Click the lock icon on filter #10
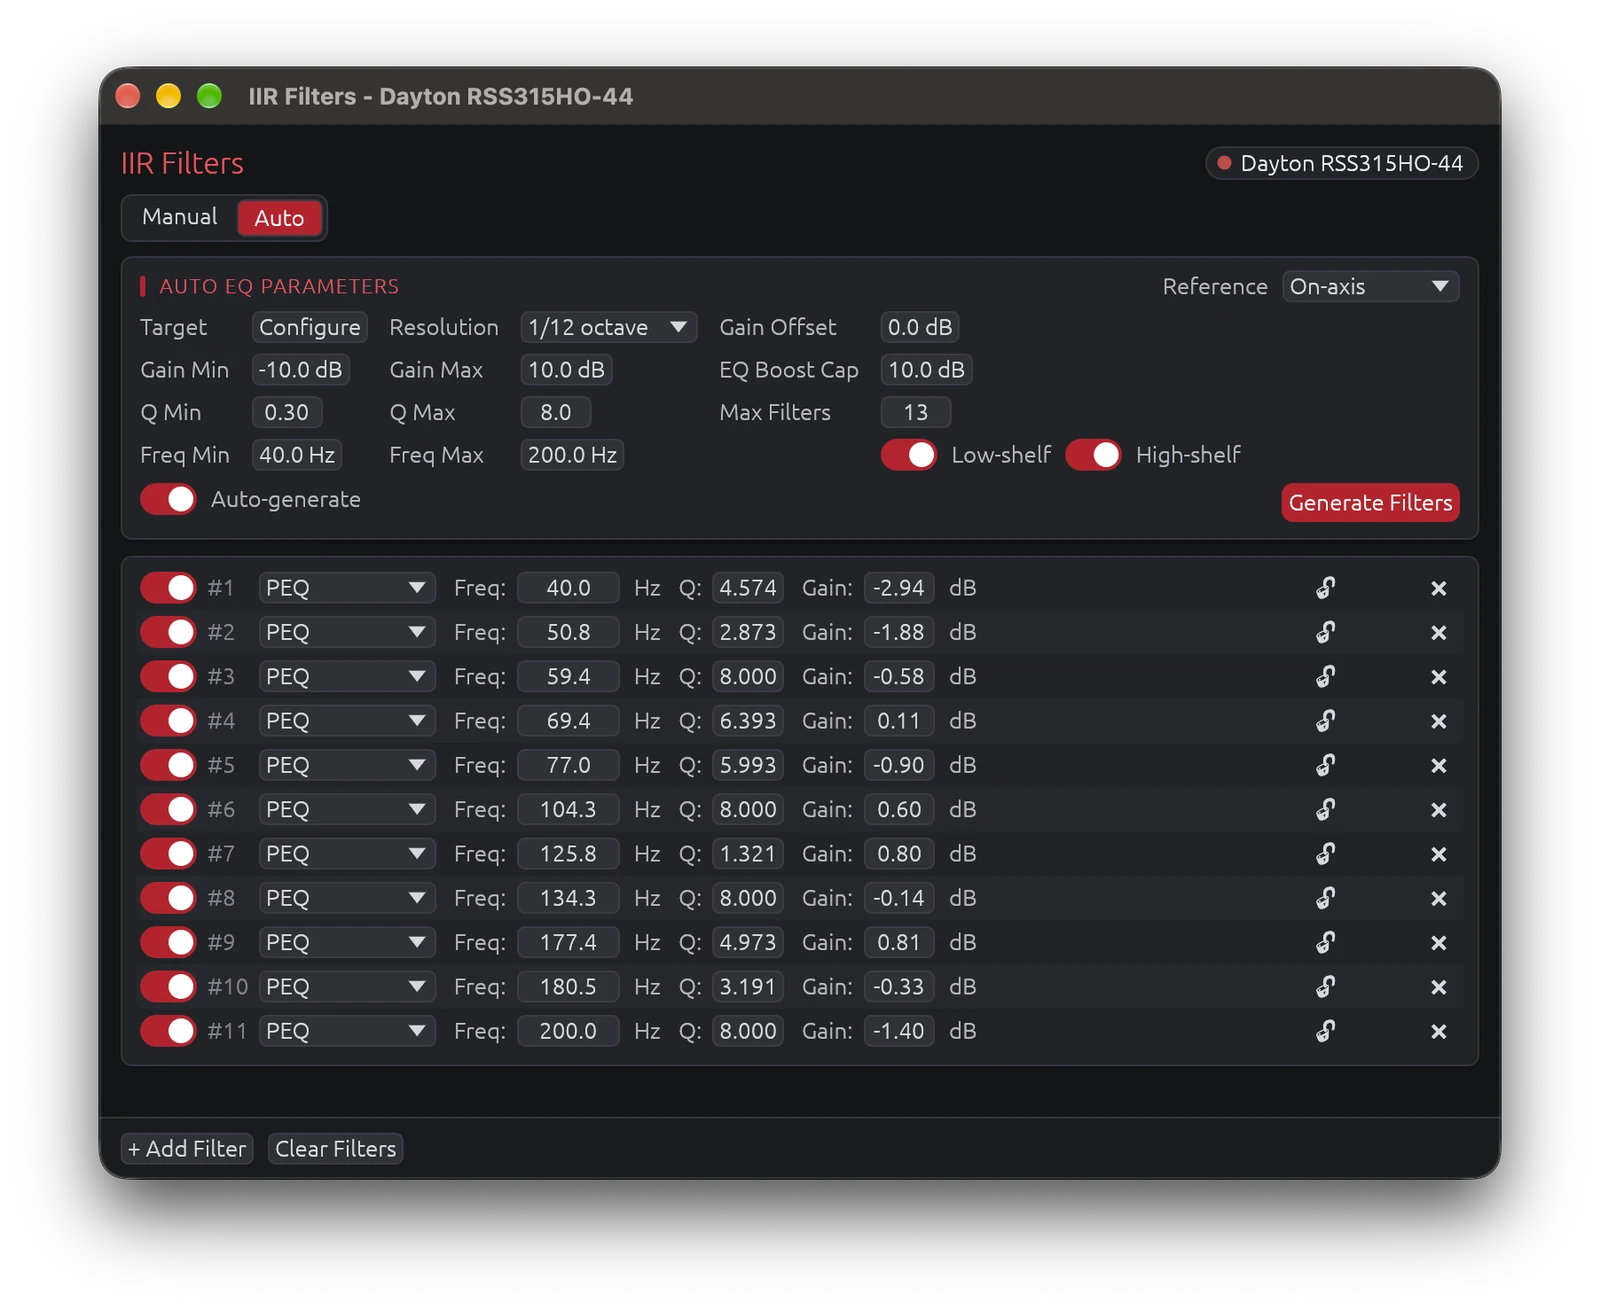 (1326, 987)
